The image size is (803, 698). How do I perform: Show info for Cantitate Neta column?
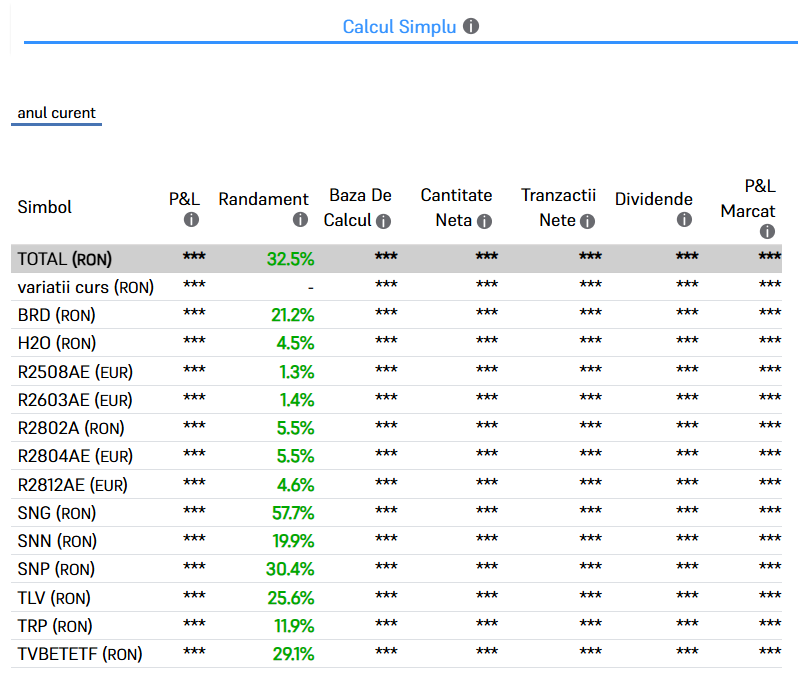pos(484,221)
